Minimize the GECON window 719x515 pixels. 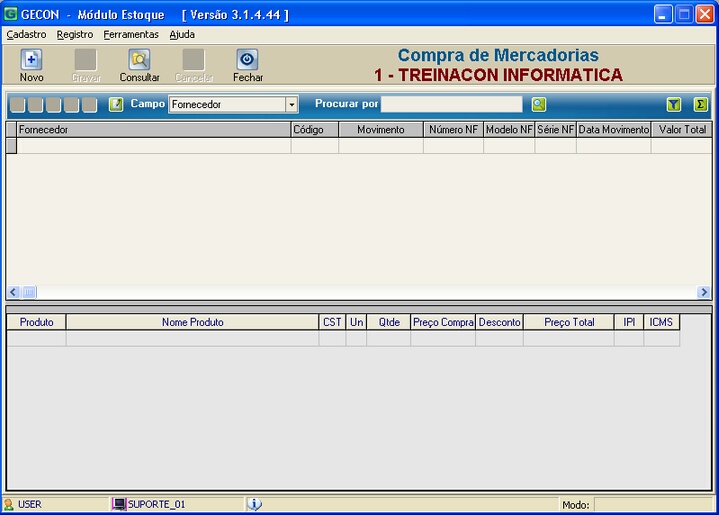pos(663,14)
